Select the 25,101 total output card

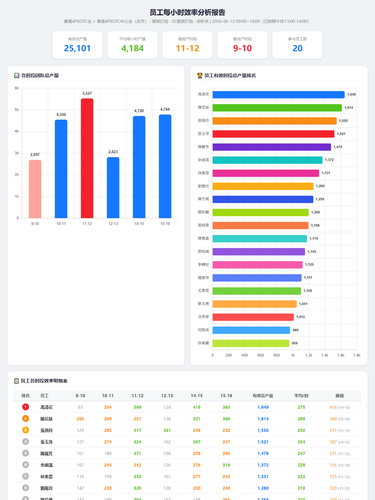[77, 45]
